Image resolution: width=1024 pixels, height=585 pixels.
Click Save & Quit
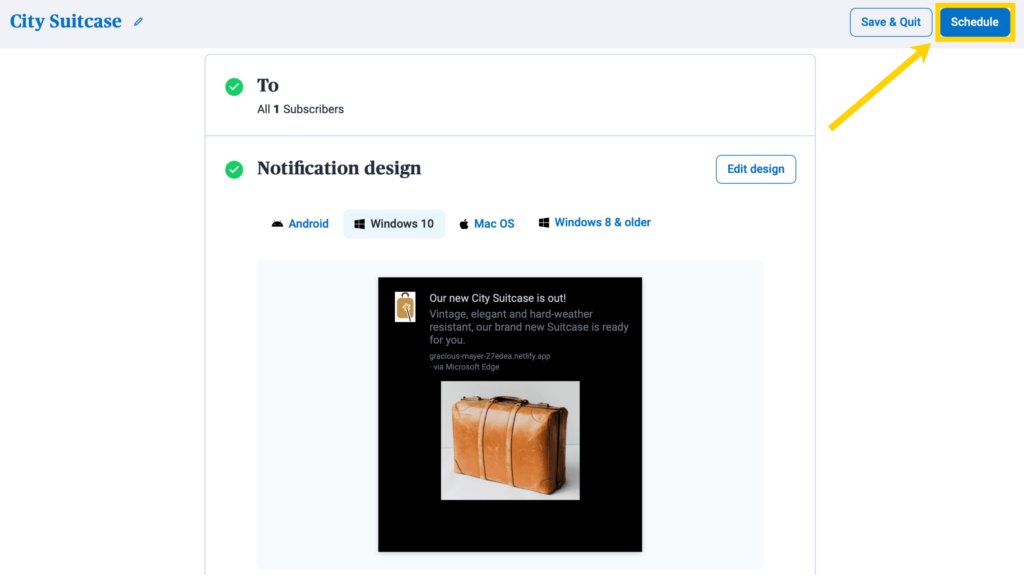891,22
